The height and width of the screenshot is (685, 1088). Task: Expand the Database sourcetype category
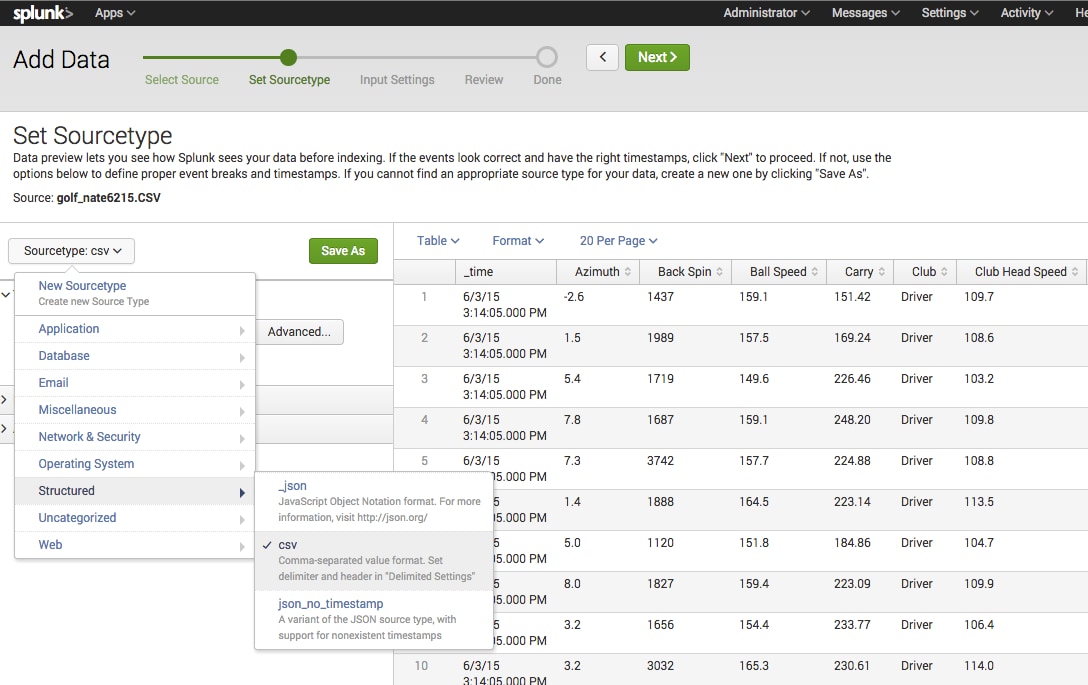(135, 356)
